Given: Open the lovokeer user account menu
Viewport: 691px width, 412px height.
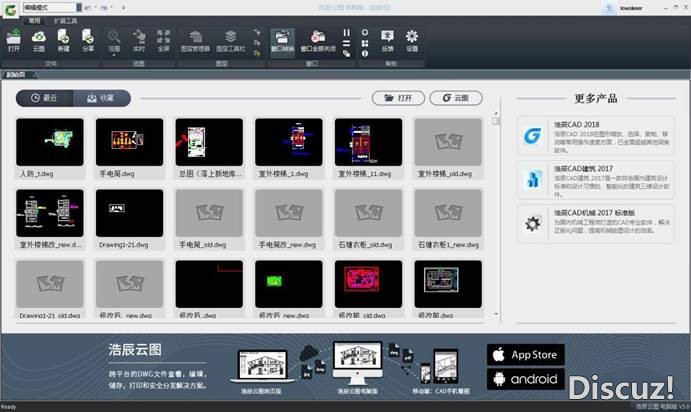Looking at the screenshot, I should (631, 7).
